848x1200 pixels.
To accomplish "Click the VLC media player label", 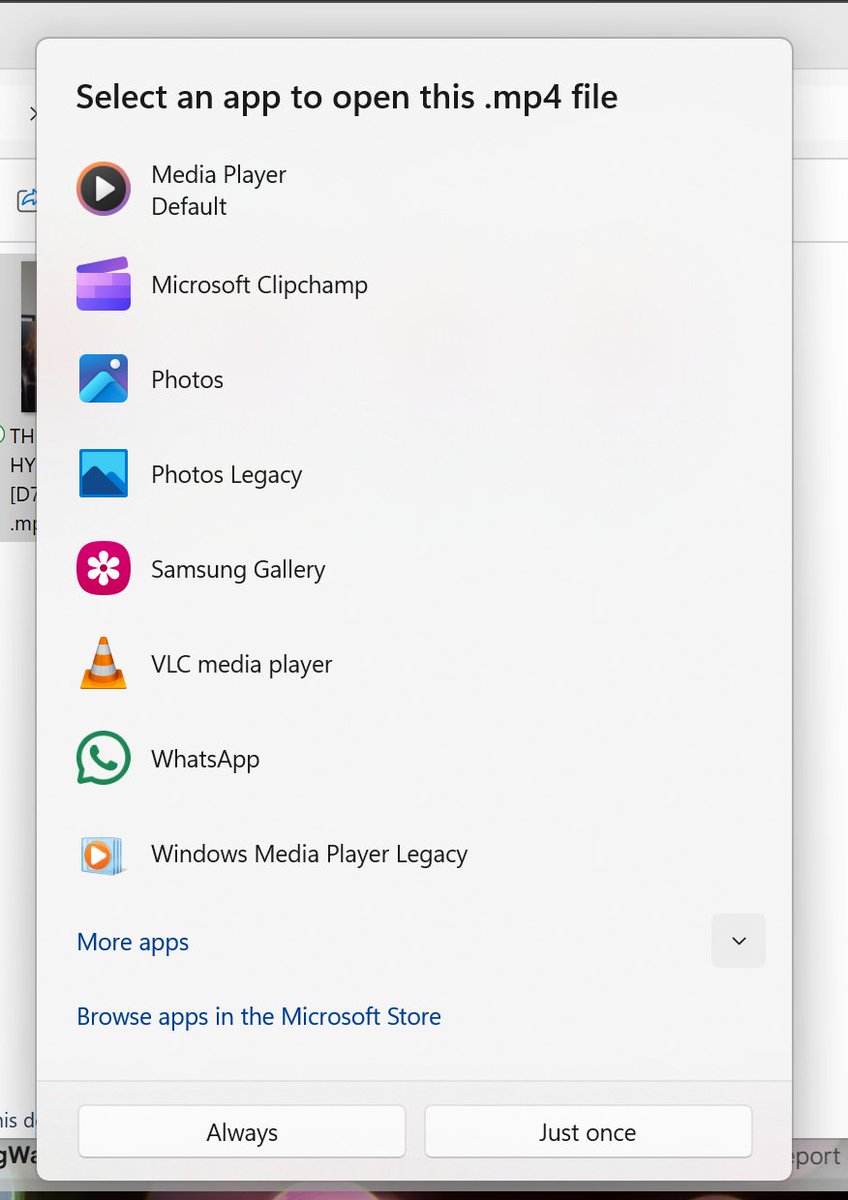I will [241, 665].
